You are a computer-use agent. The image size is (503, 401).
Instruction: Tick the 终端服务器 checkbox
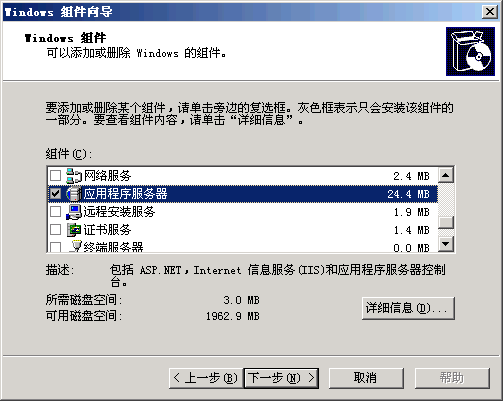[55, 247]
